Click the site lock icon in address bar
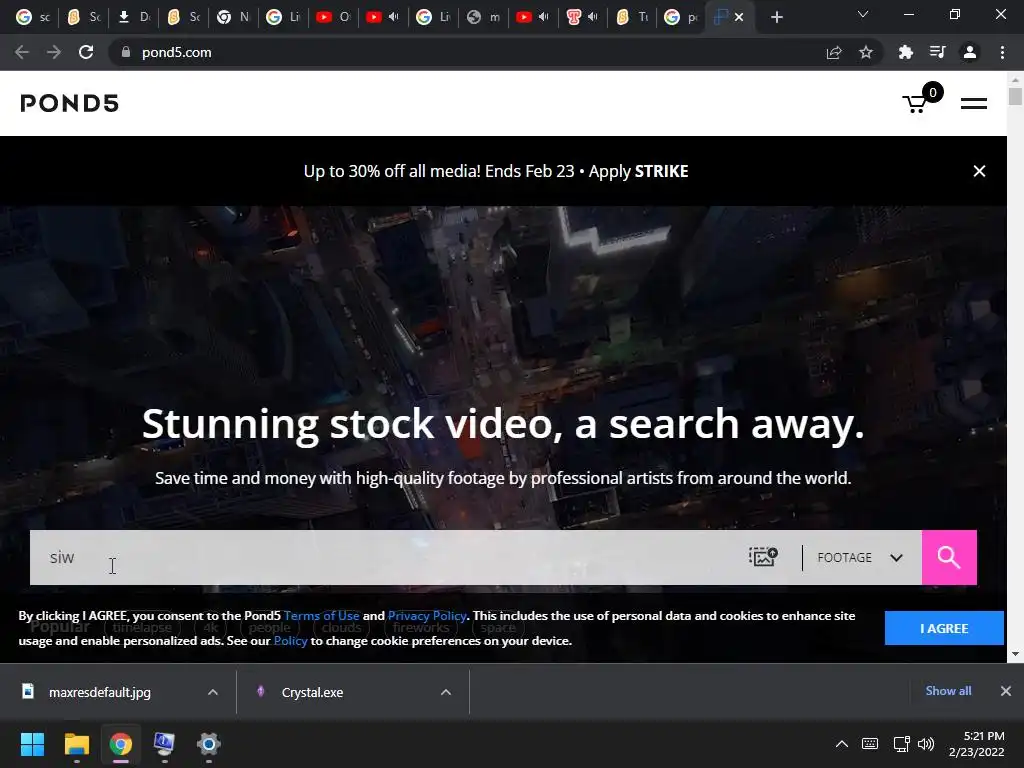Viewport: 1024px width, 768px height. pos(126,52)
